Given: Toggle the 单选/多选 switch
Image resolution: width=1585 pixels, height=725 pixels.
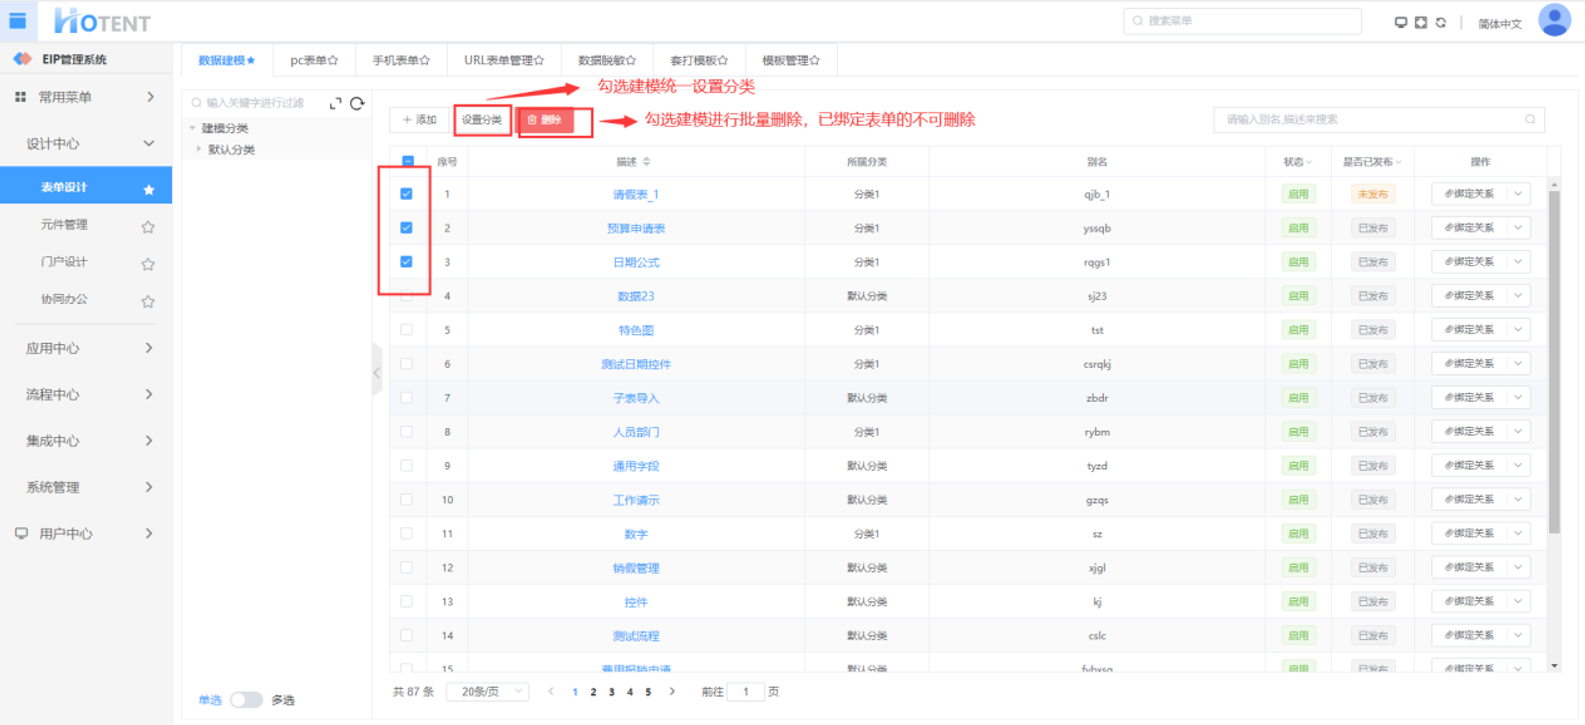Looking at the screenshot, I should pos(246,700).
